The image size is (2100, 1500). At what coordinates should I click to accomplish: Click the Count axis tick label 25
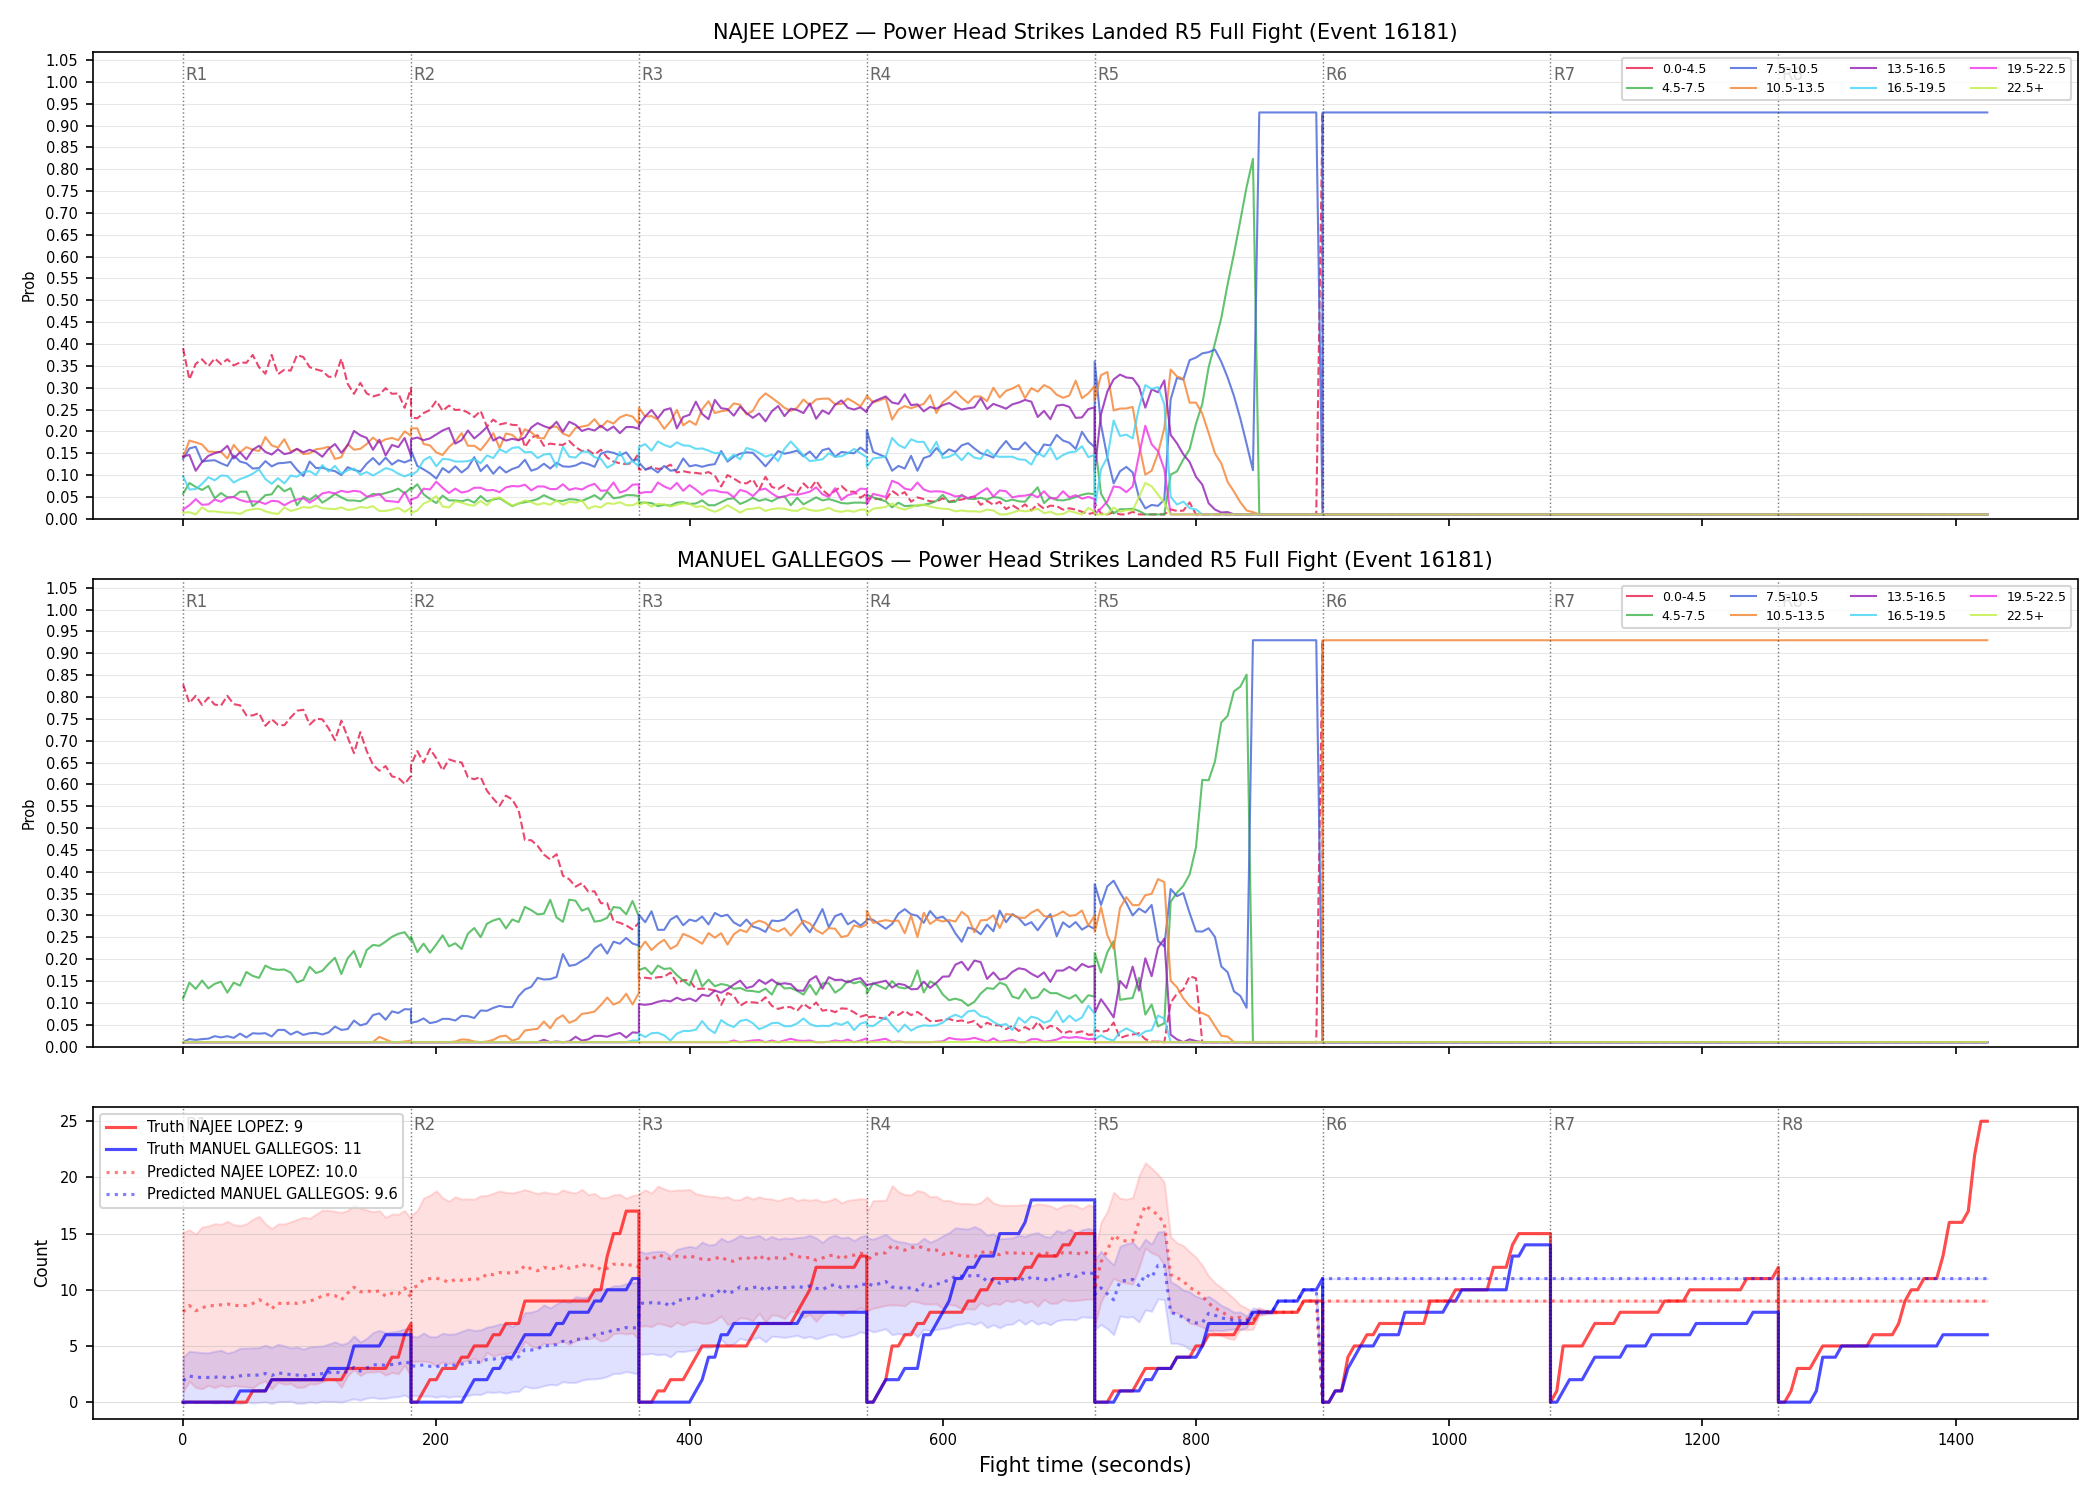coord(69,1122)
